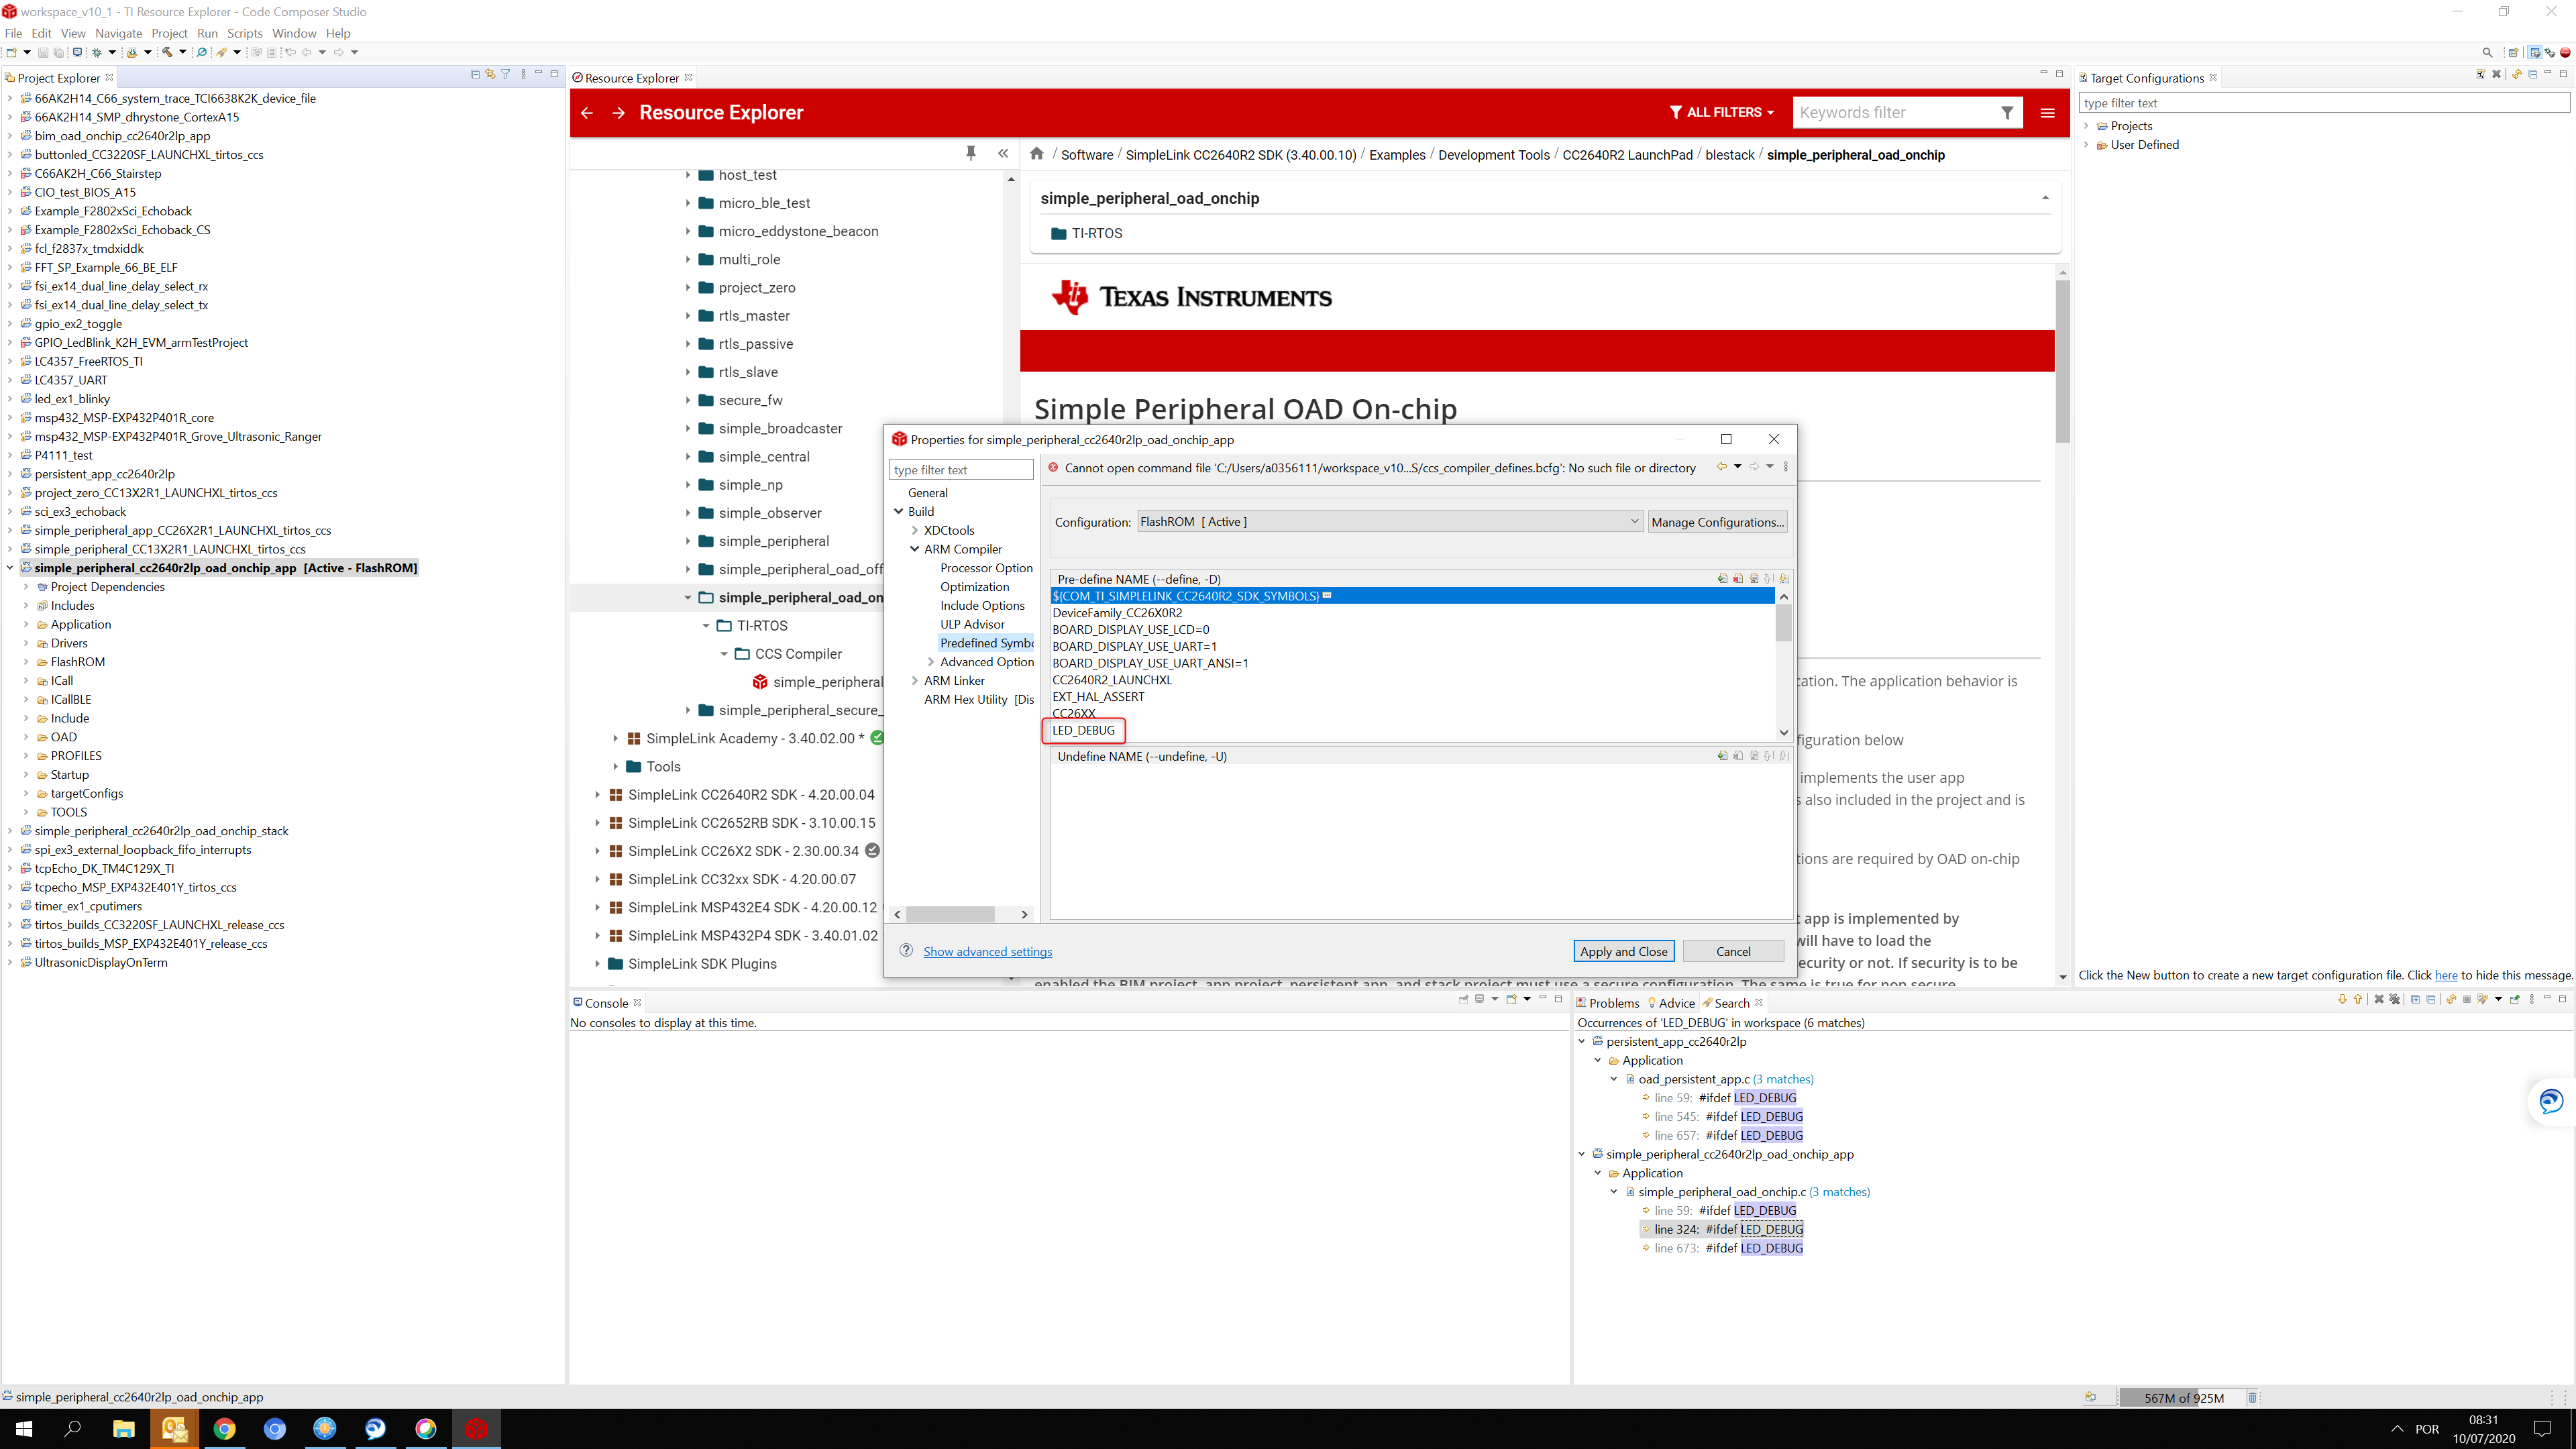Open Resource Explorer hamburger menu
Image resolution: width=2576 pixels, height=1449 pixels.
pos(2047,113)
